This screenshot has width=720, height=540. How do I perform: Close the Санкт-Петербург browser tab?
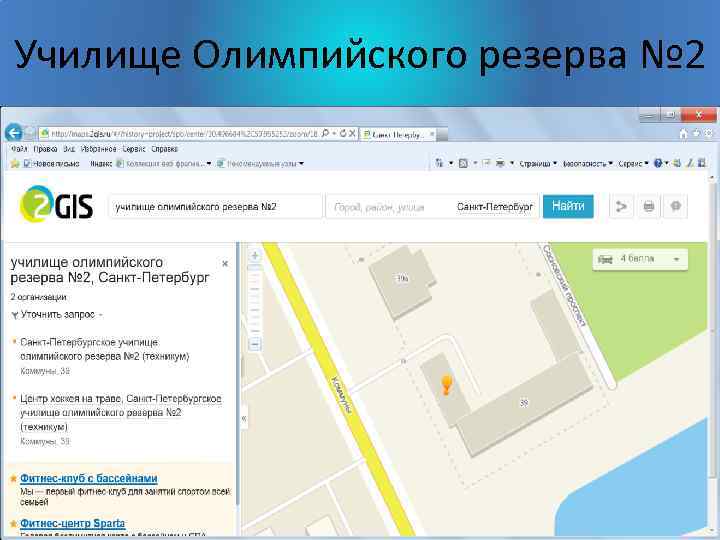pos(432,134)
